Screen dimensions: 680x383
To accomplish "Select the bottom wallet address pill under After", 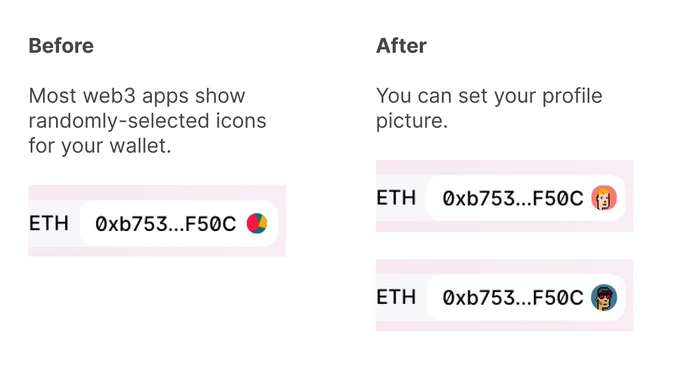I will click(526, 298).
